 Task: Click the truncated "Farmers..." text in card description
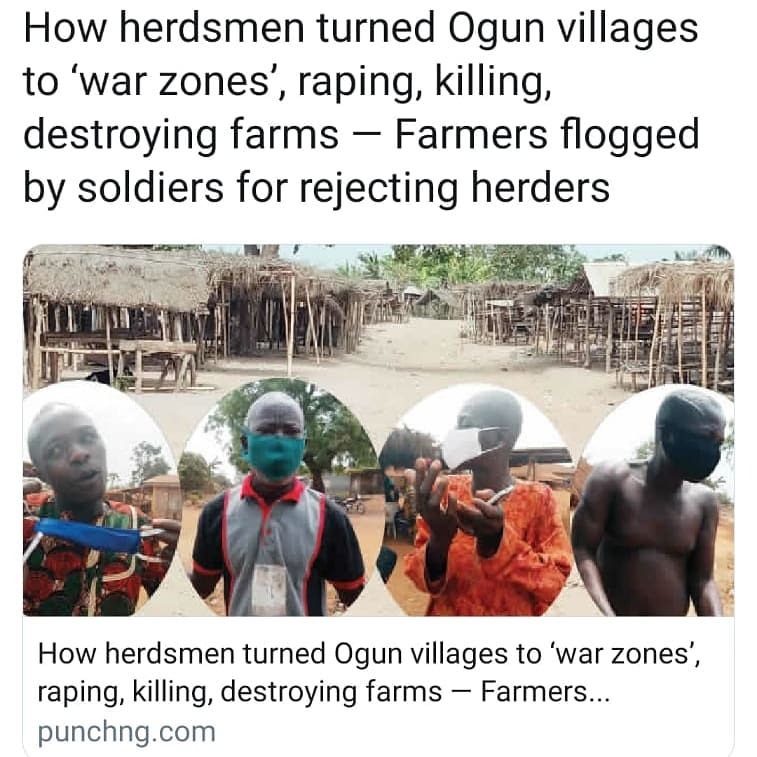[x=545, y=691]
